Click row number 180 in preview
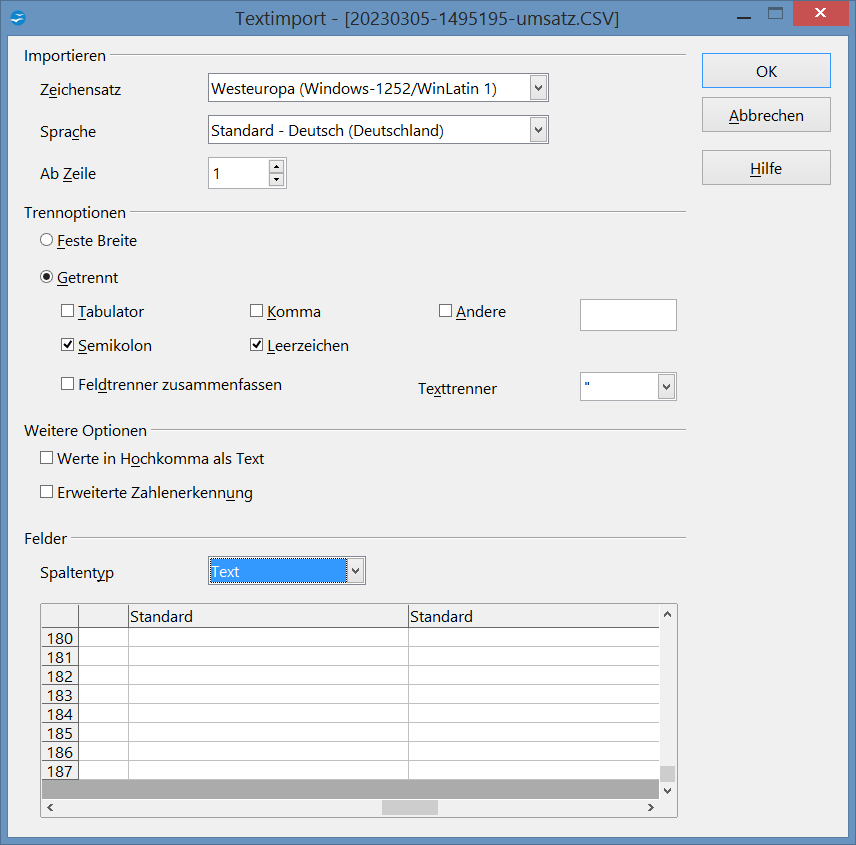Image resolution: width=856 pixels, height=845 pixels. (x=60, y=638)
